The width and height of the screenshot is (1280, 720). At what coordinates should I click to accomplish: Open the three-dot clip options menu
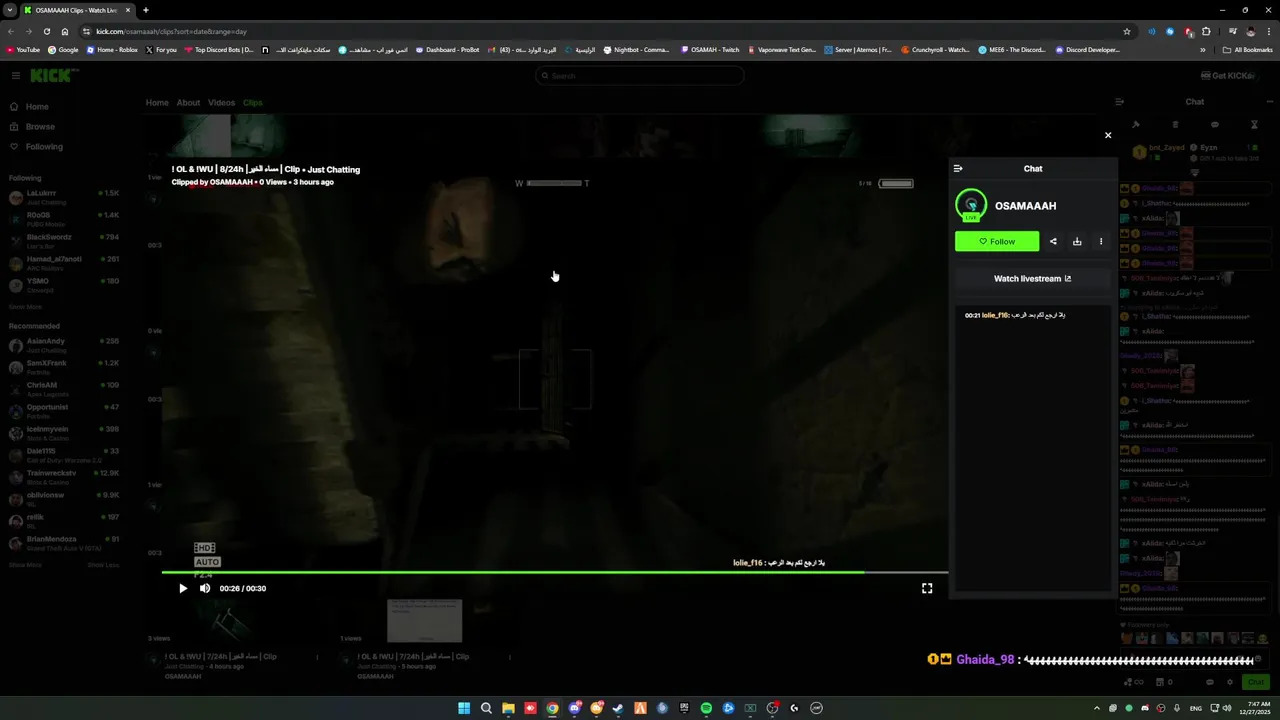pyautogui.click(x=1101, y=241)
